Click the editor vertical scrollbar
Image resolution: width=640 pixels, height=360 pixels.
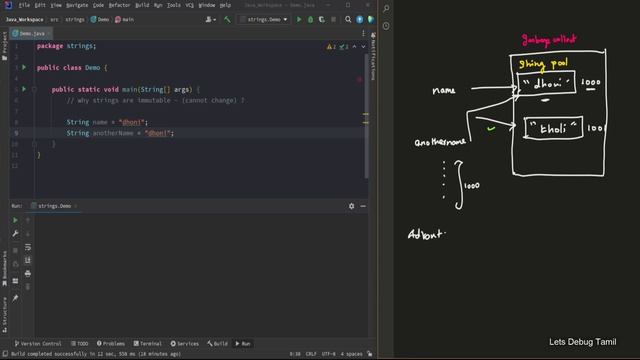(366, 116)
